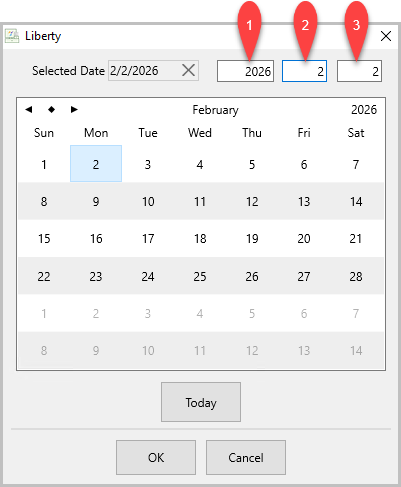Viewport: 401px width, 487px height.
Task: Click the diamond current-month icon
Action: pyautogui.click(x=51, y=109)
